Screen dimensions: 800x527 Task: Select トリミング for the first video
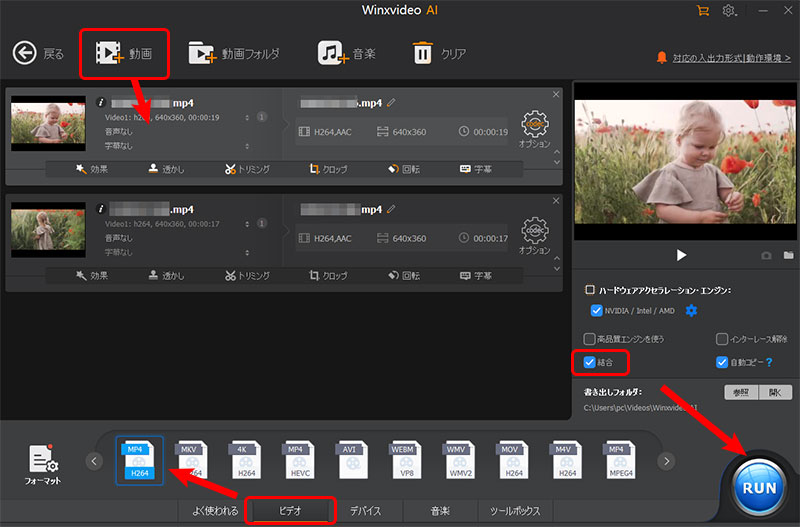[247, 169]
